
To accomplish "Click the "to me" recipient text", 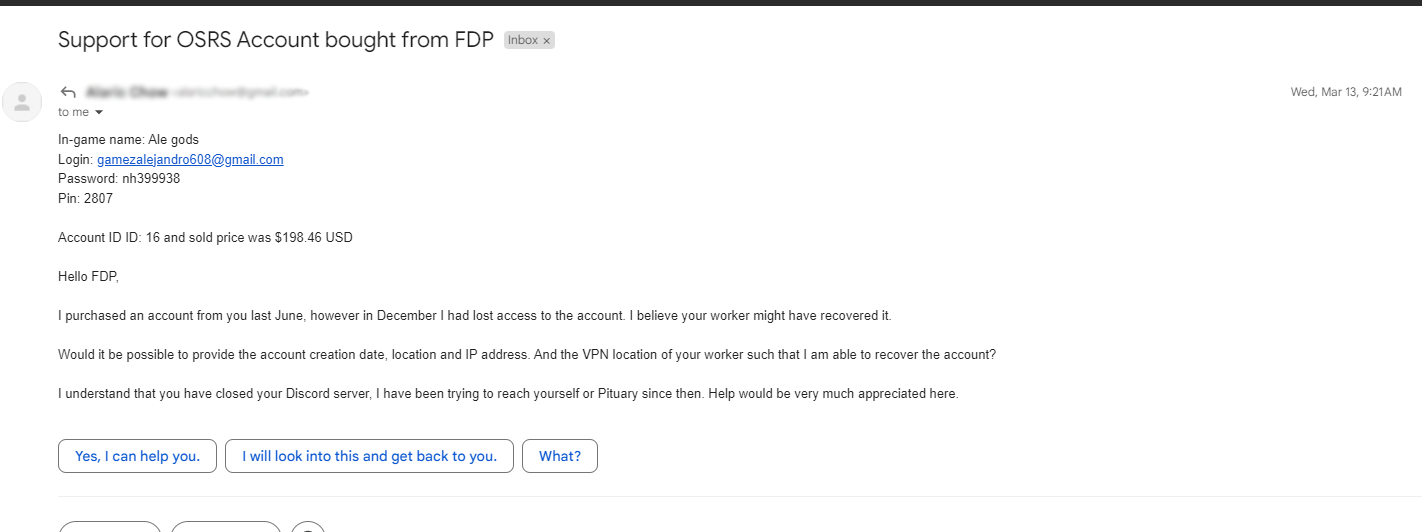I will pos(74,112).
